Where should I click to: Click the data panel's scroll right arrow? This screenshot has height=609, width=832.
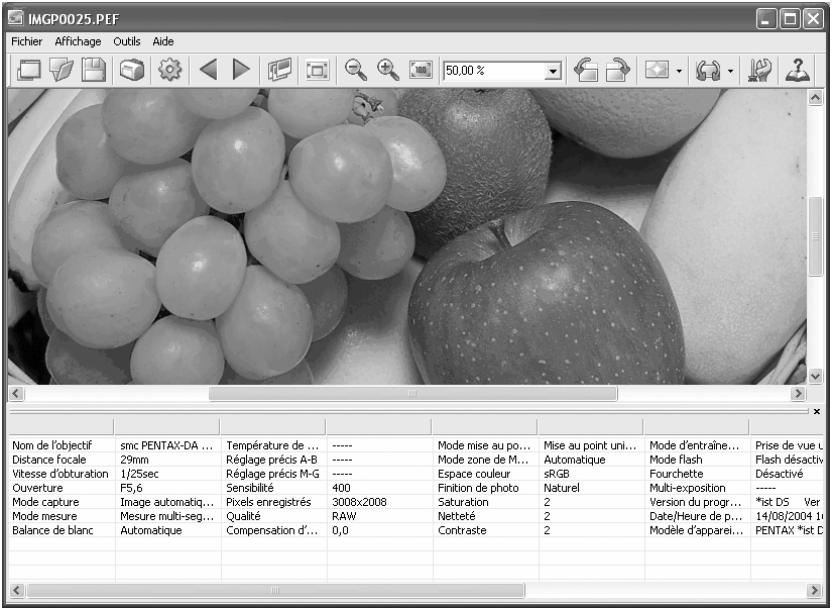coord(814,590)
